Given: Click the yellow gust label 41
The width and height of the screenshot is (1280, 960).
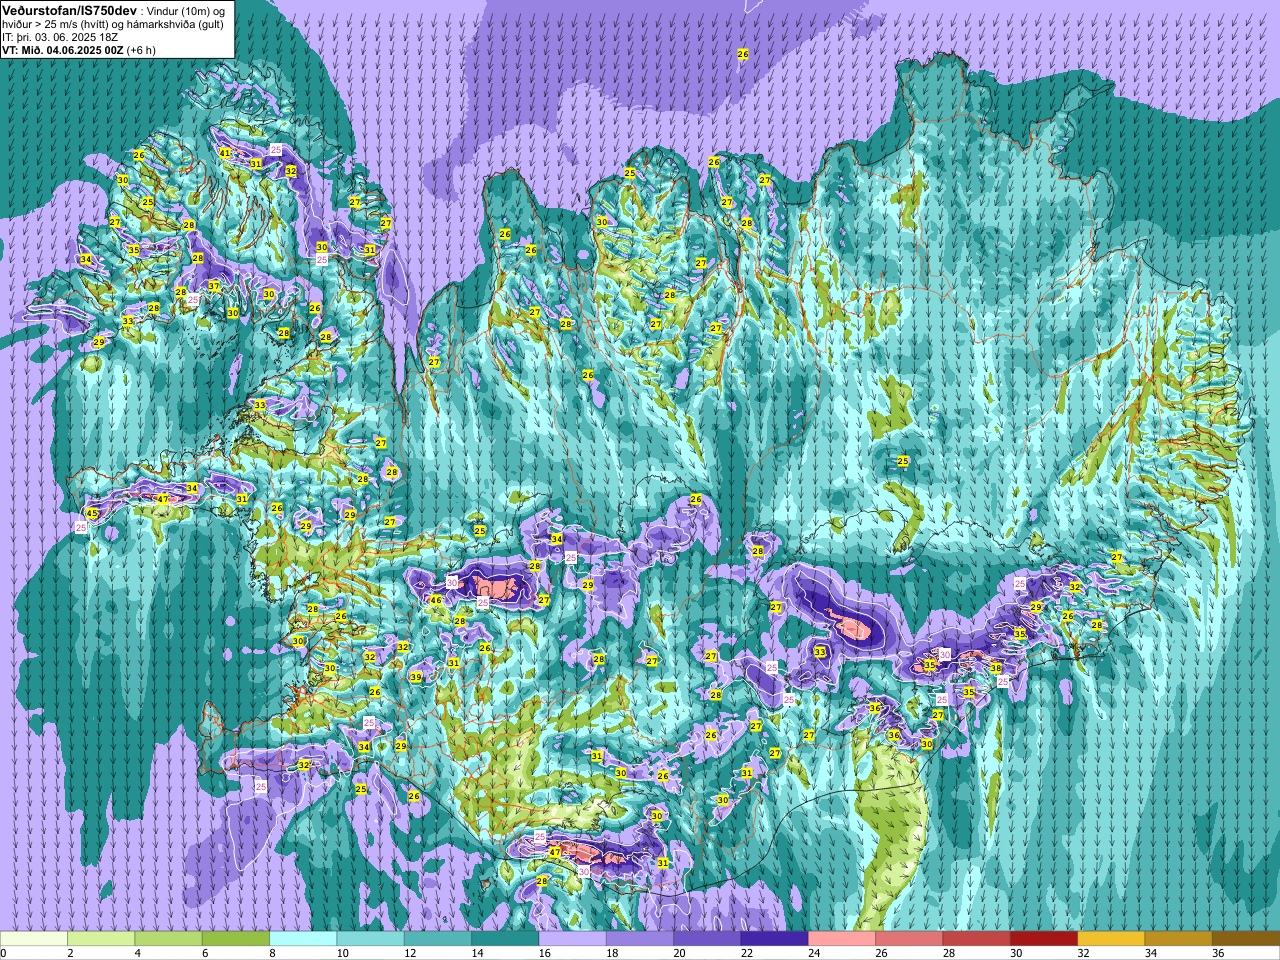Looking at the screenshot, I should 225,153.
